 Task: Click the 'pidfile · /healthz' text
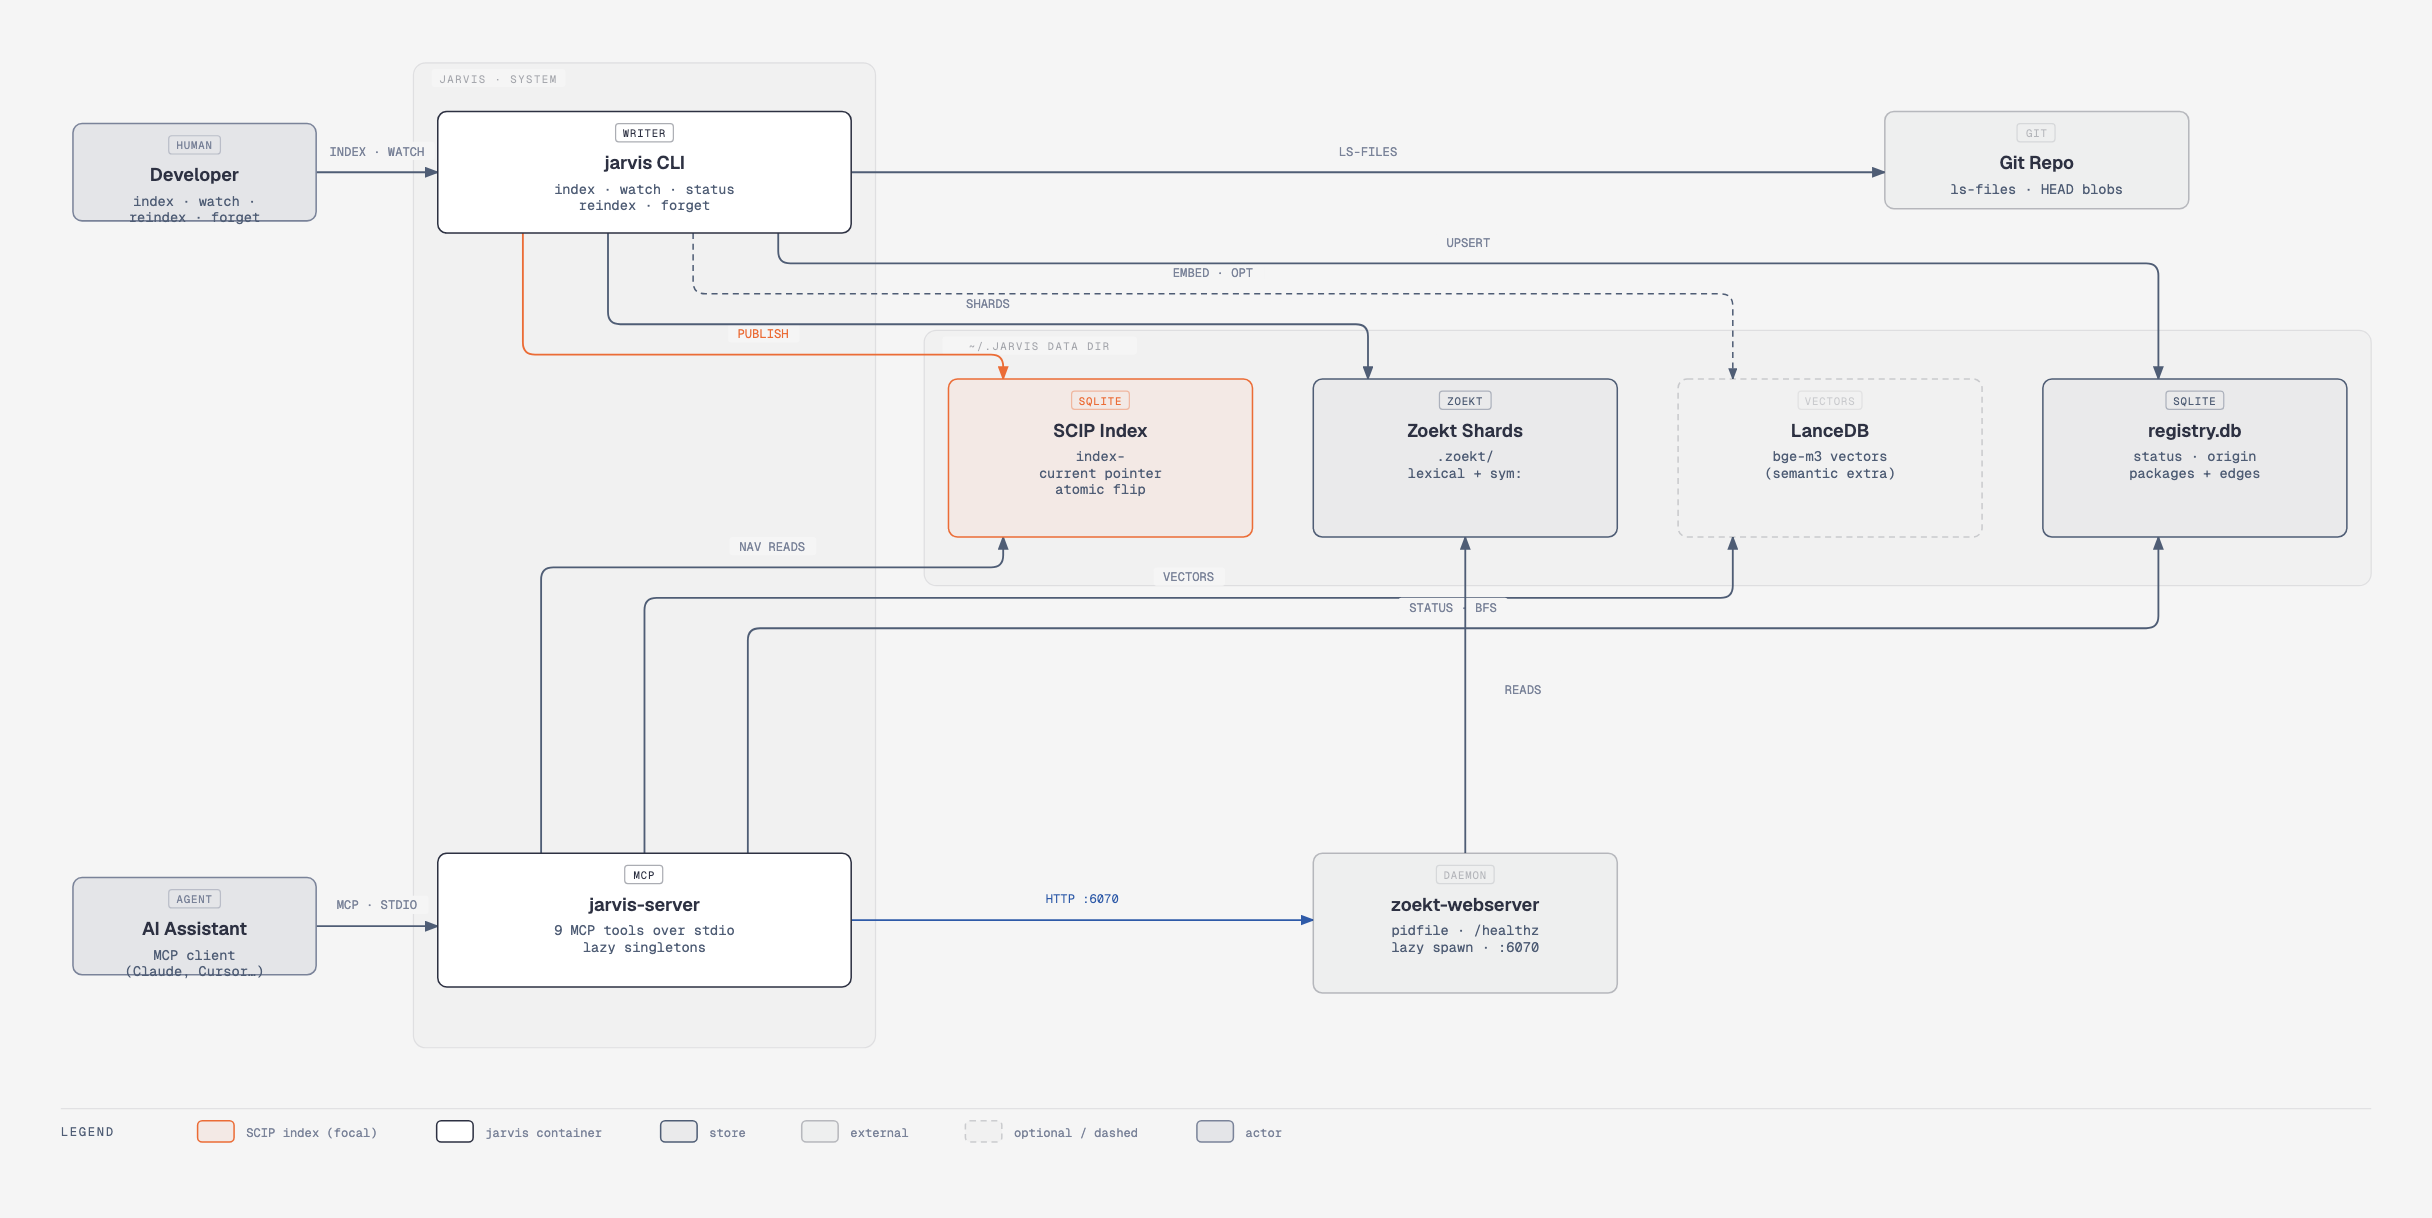[1465, 931]
